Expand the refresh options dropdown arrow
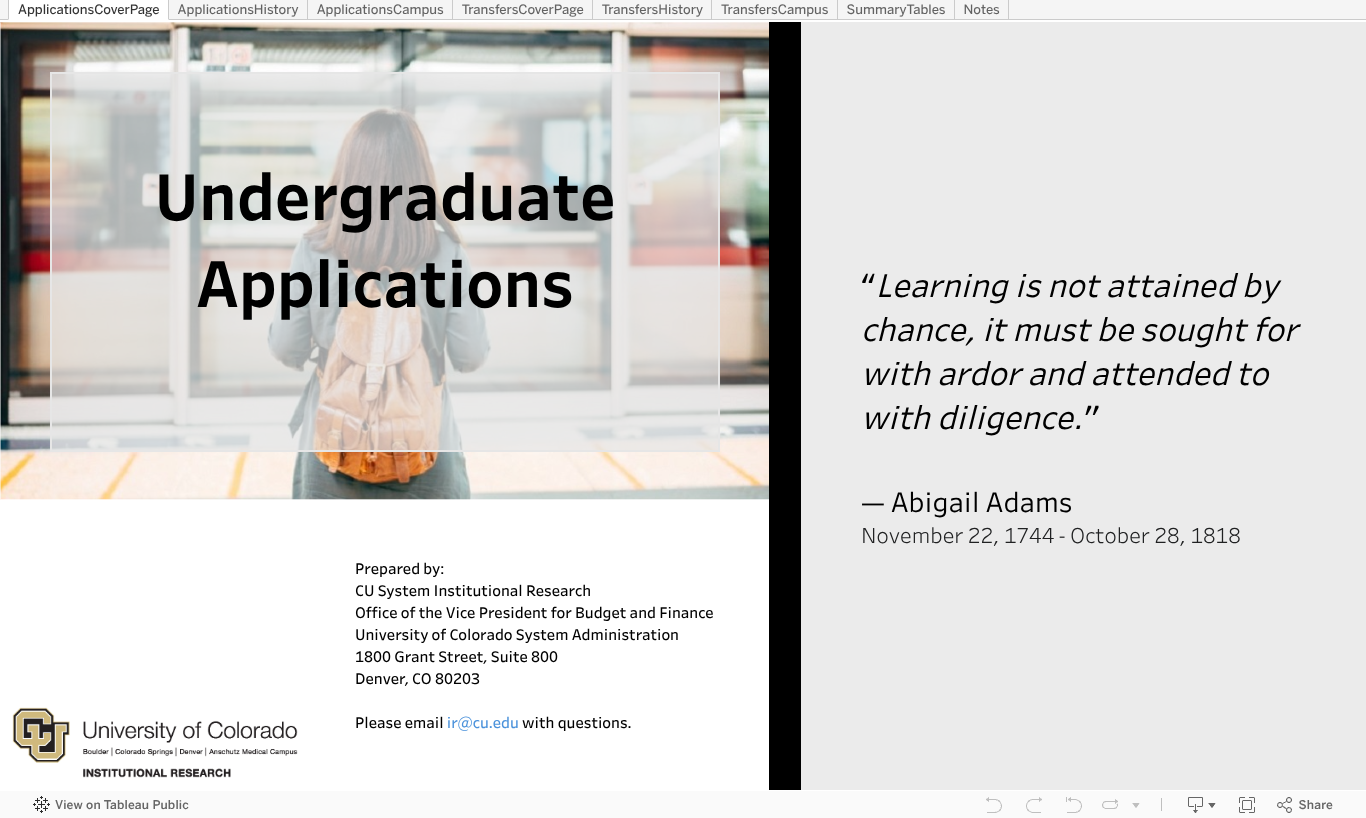1366x818 pixels. click(1136, 805)
